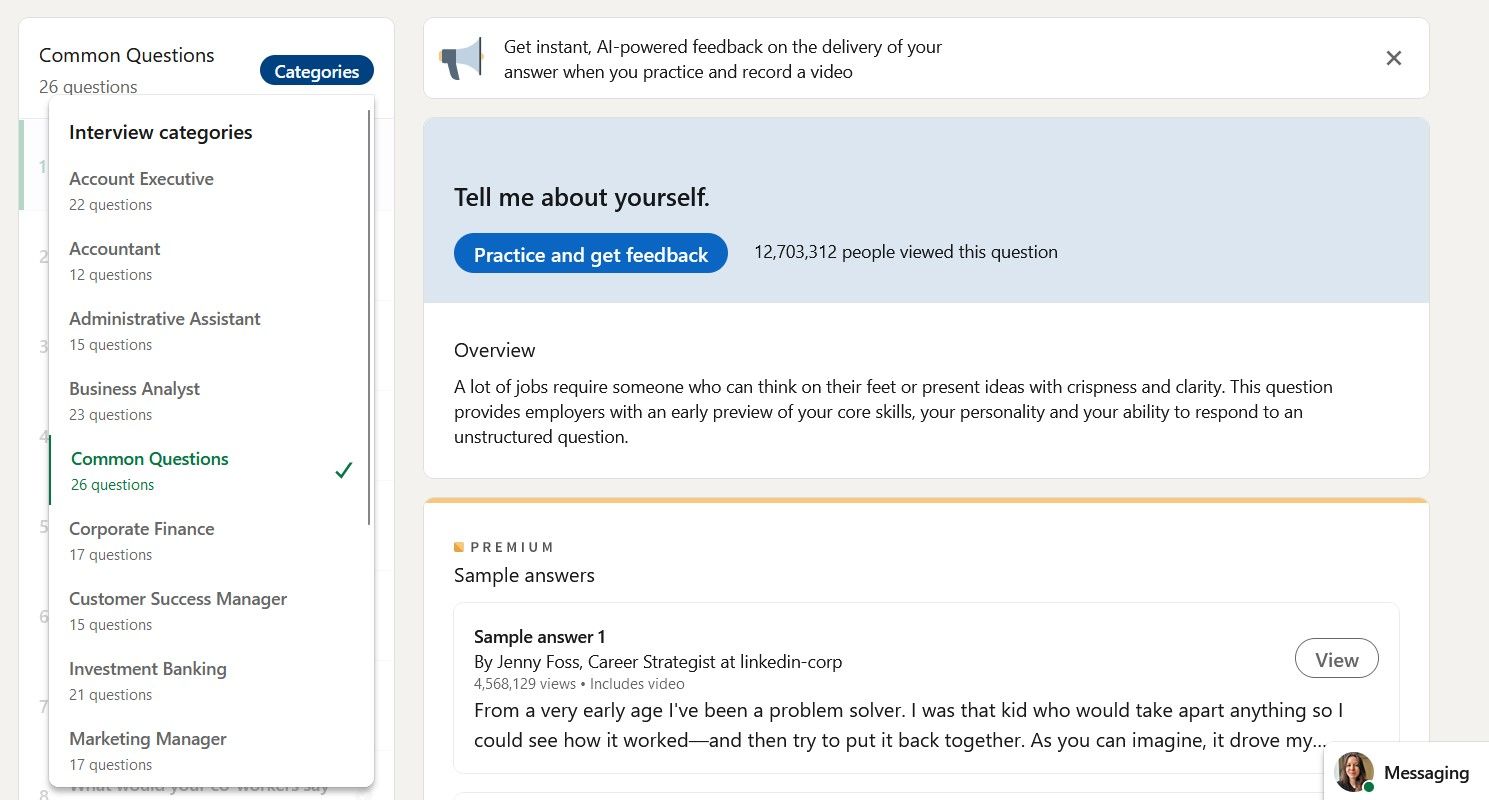
Task: Click the green checkmark beside Common Questions
Action: pyautogui.click(x=344, y=470)
